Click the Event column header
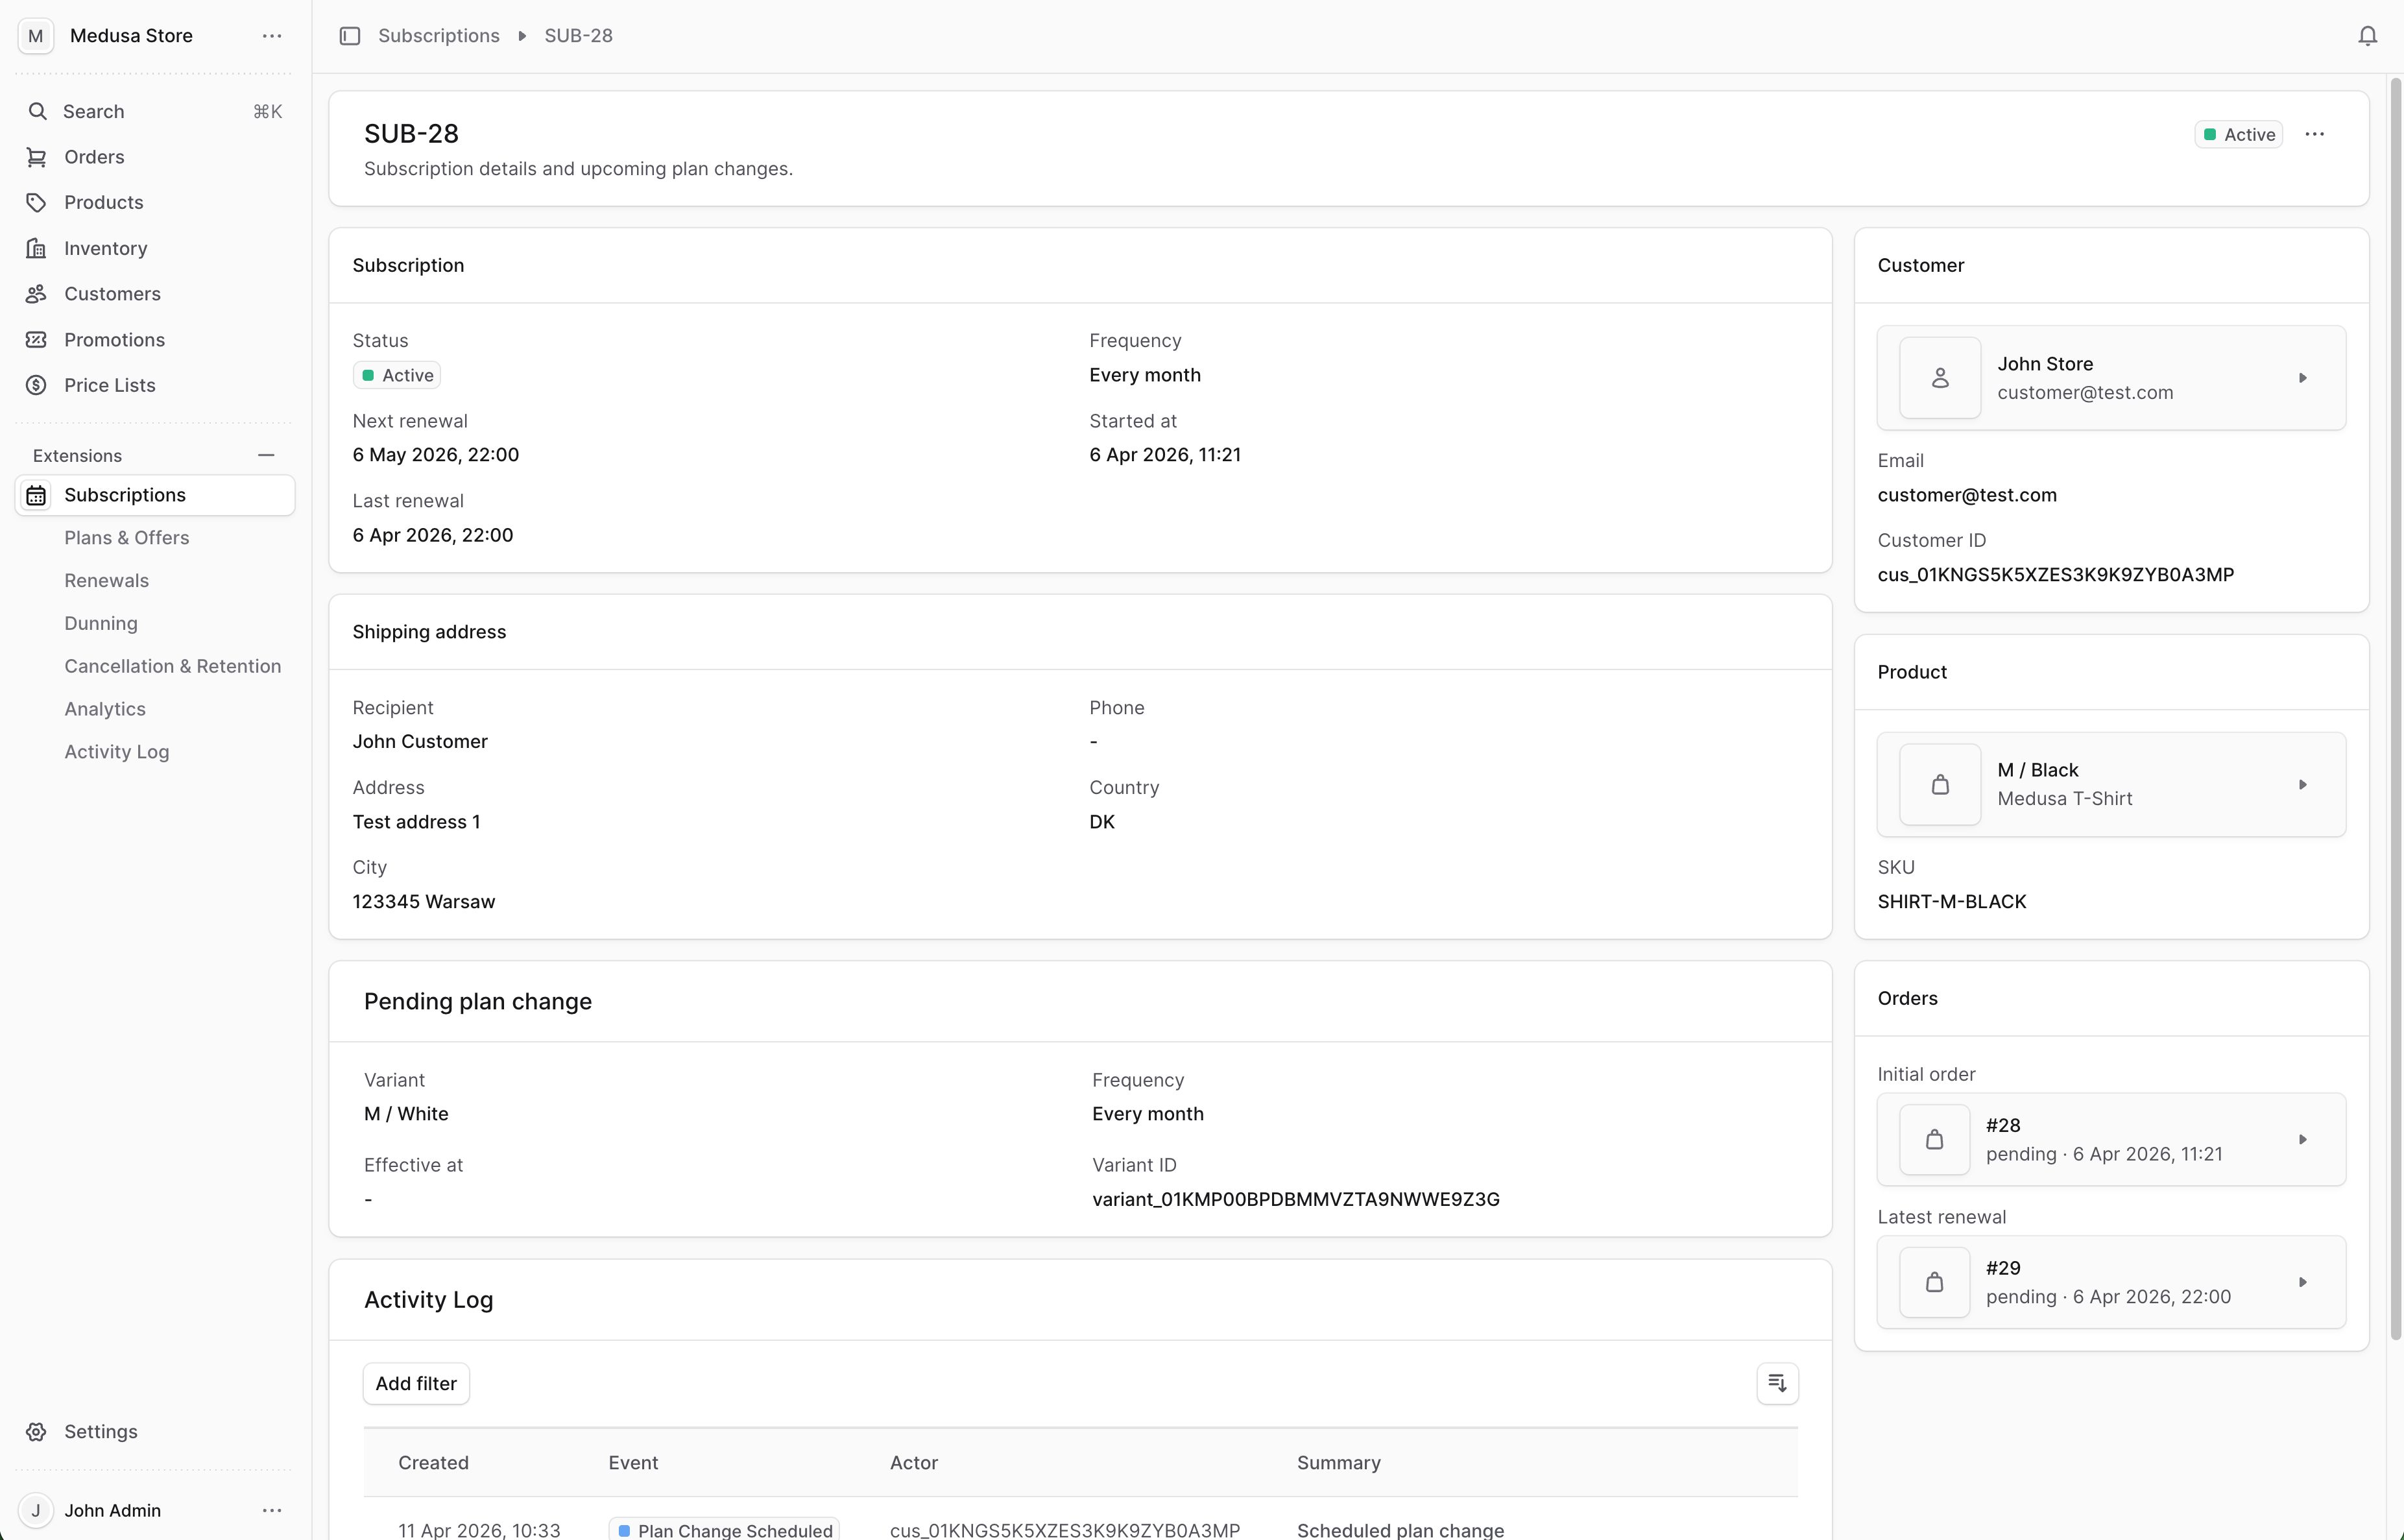Image resolution: width=2404 pixels, height=1540 pixels. click(x=633, y=1462)
